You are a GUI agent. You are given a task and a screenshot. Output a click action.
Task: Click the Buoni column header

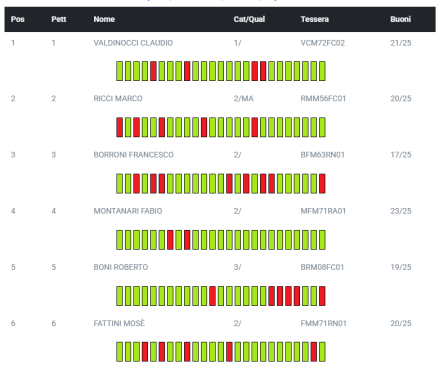[401, 19]
